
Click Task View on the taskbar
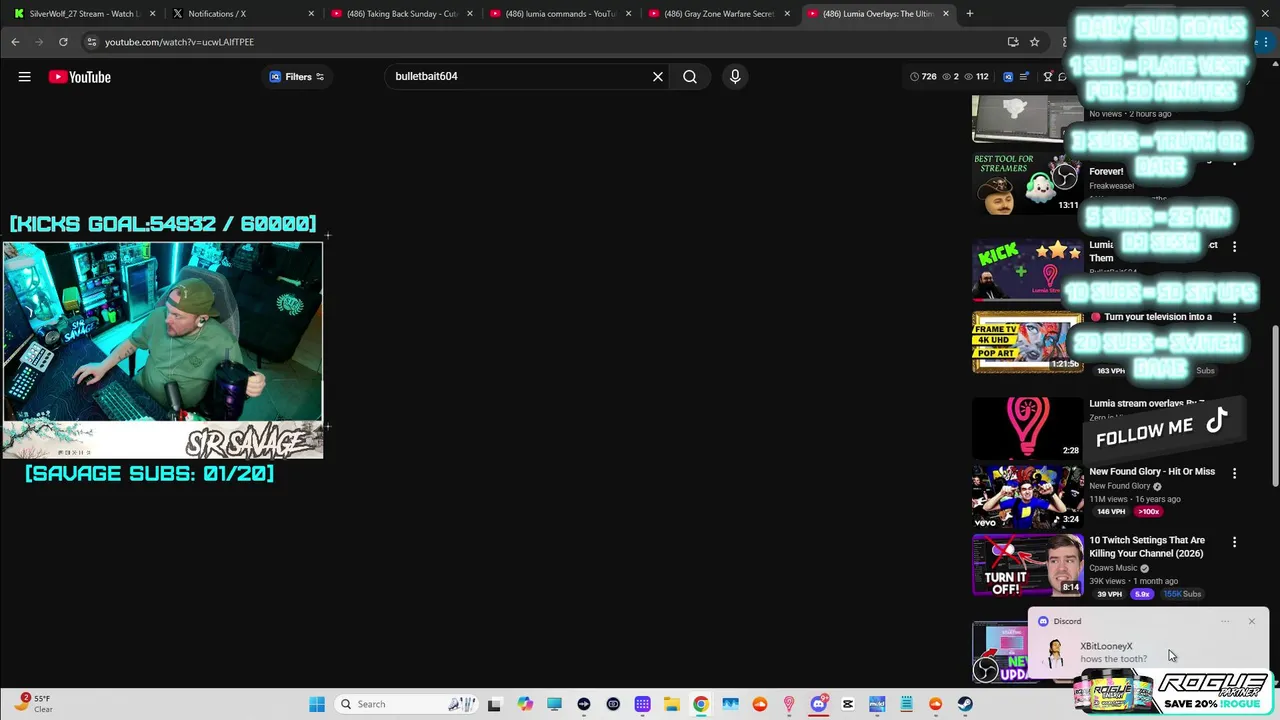(x=494, y=704)
